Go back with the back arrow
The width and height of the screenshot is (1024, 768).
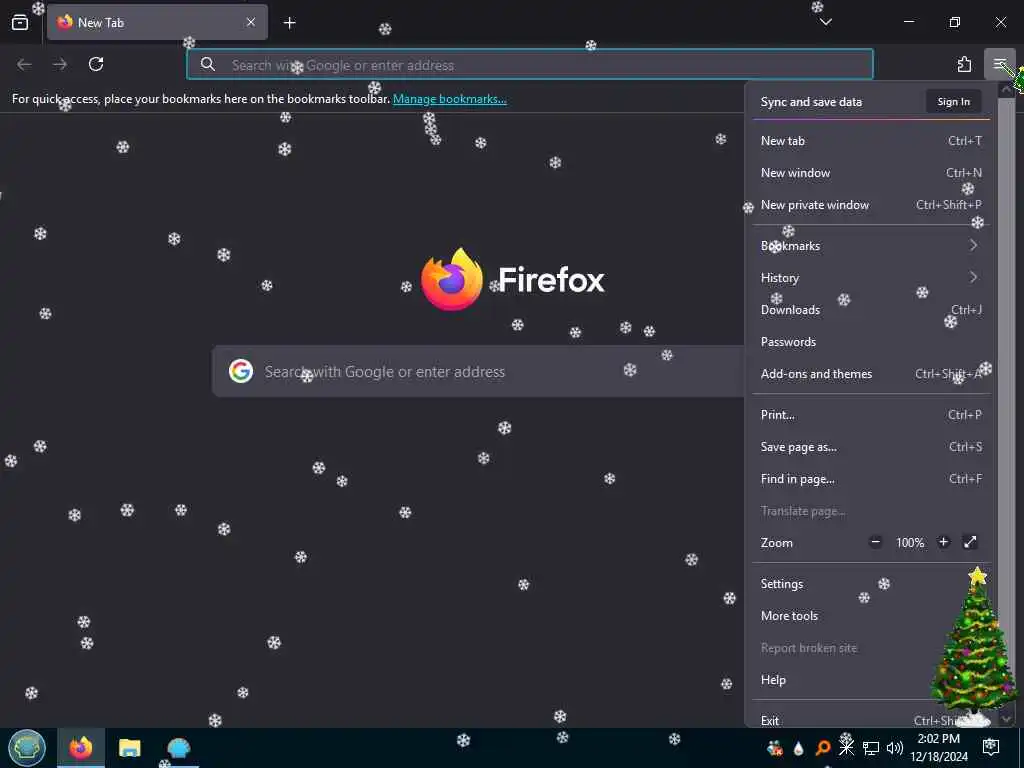pos(24,64)
